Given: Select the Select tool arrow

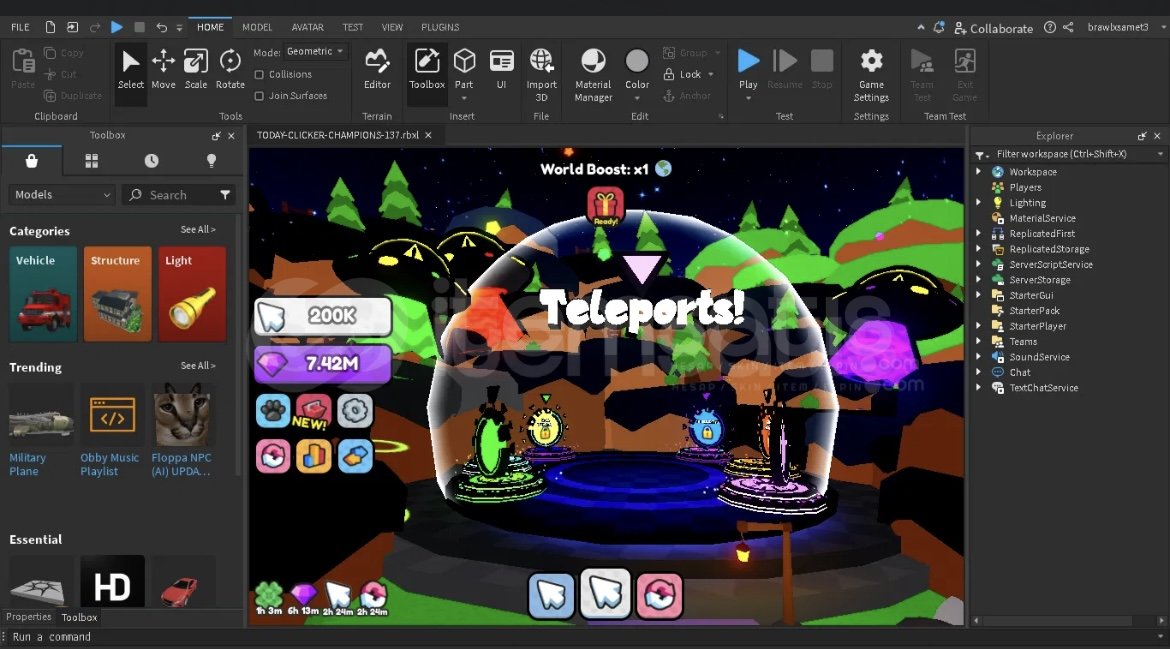Looking at the screenshot, I should pyautogui.click(x=131, y=69).
